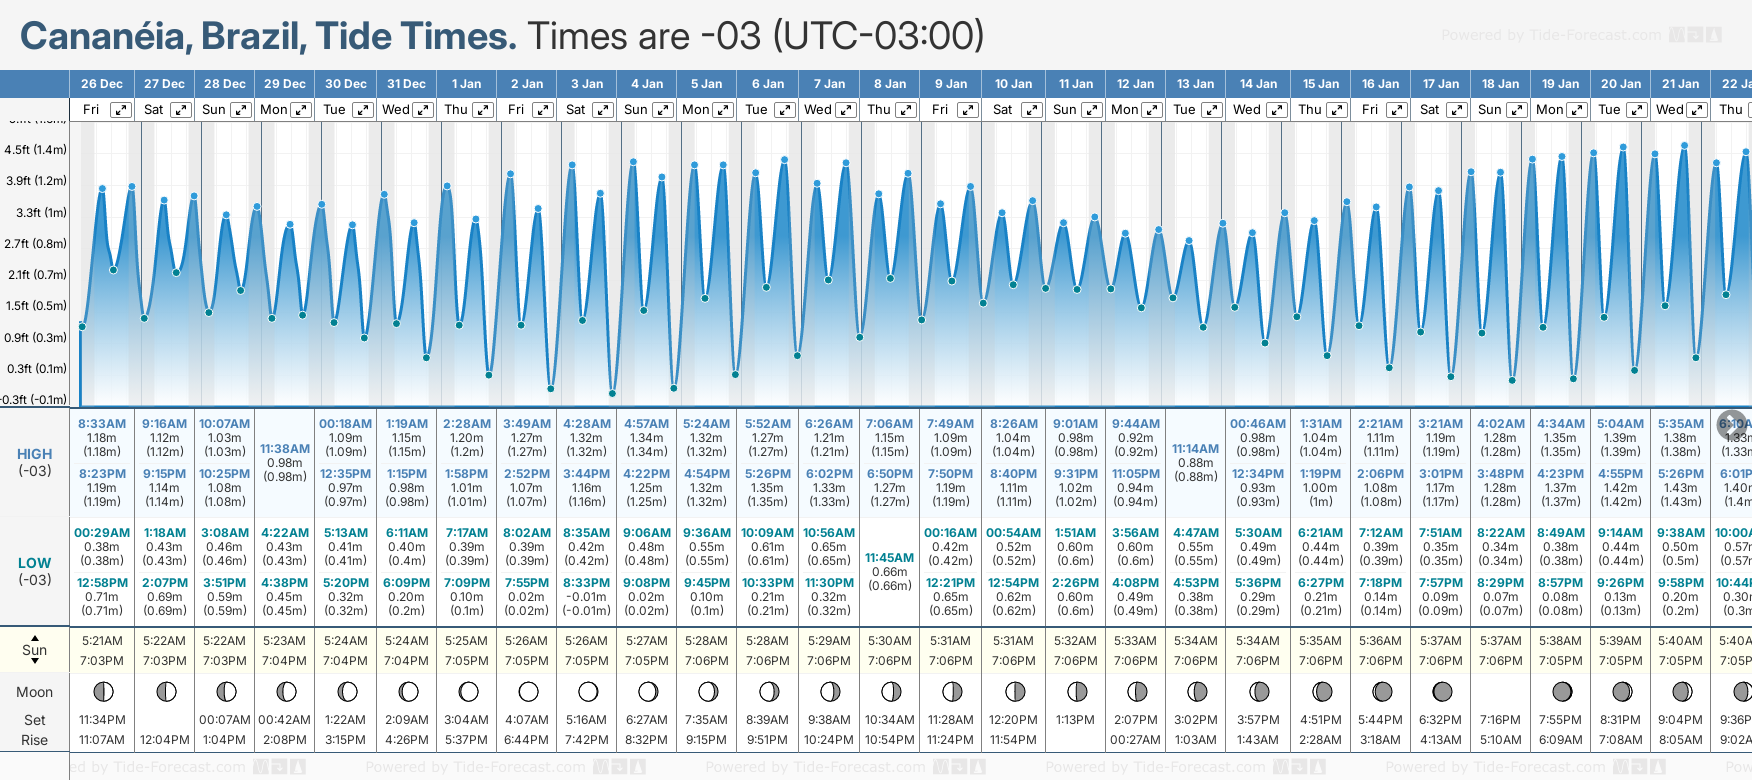Click the moon phase icon for 17 Jan

point(1442,692)
